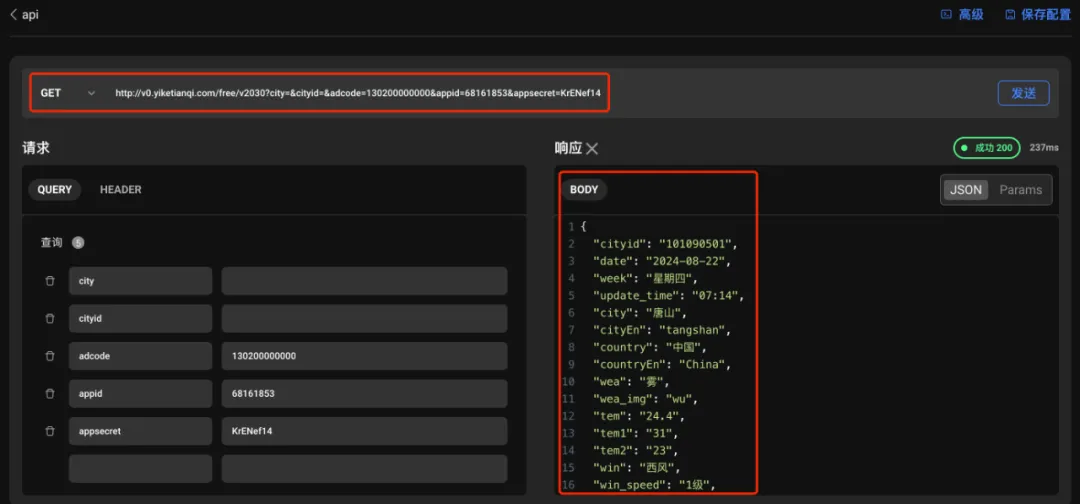Switch to the QUERY tab
The image size is (1080, 504).
click(x=54, y=189)
